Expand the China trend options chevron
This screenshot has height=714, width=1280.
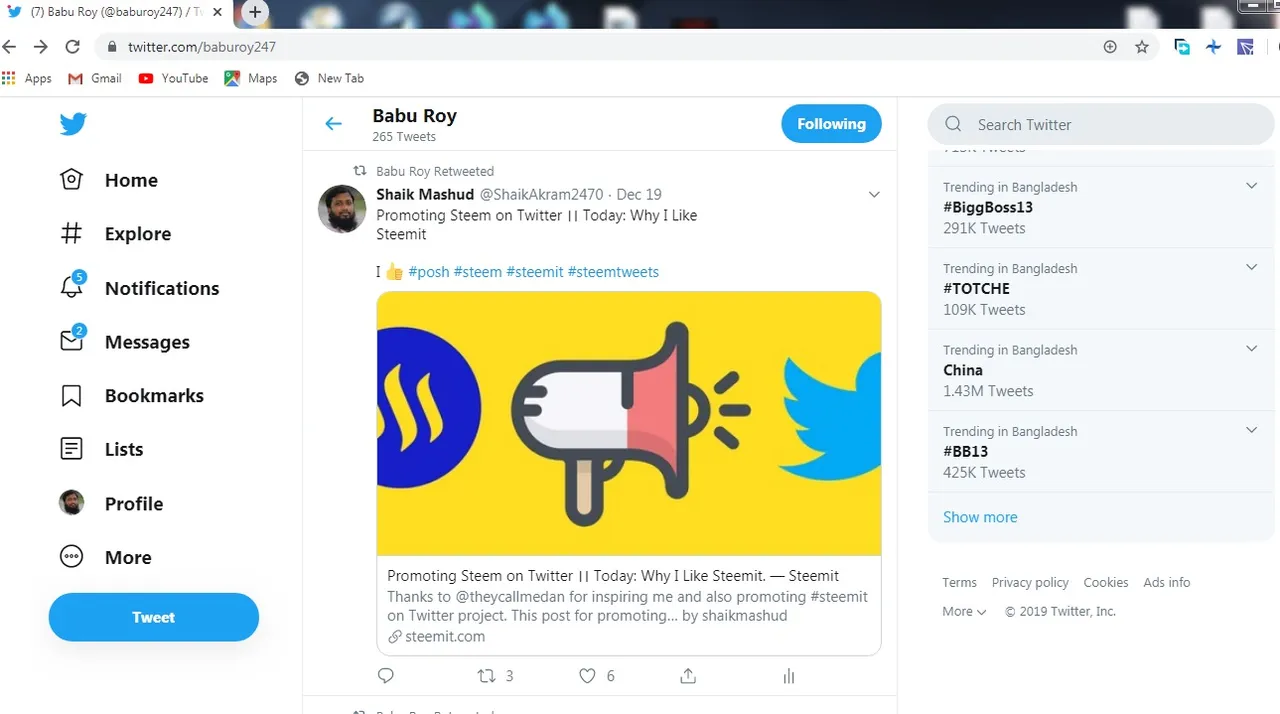coord(1251,348)
